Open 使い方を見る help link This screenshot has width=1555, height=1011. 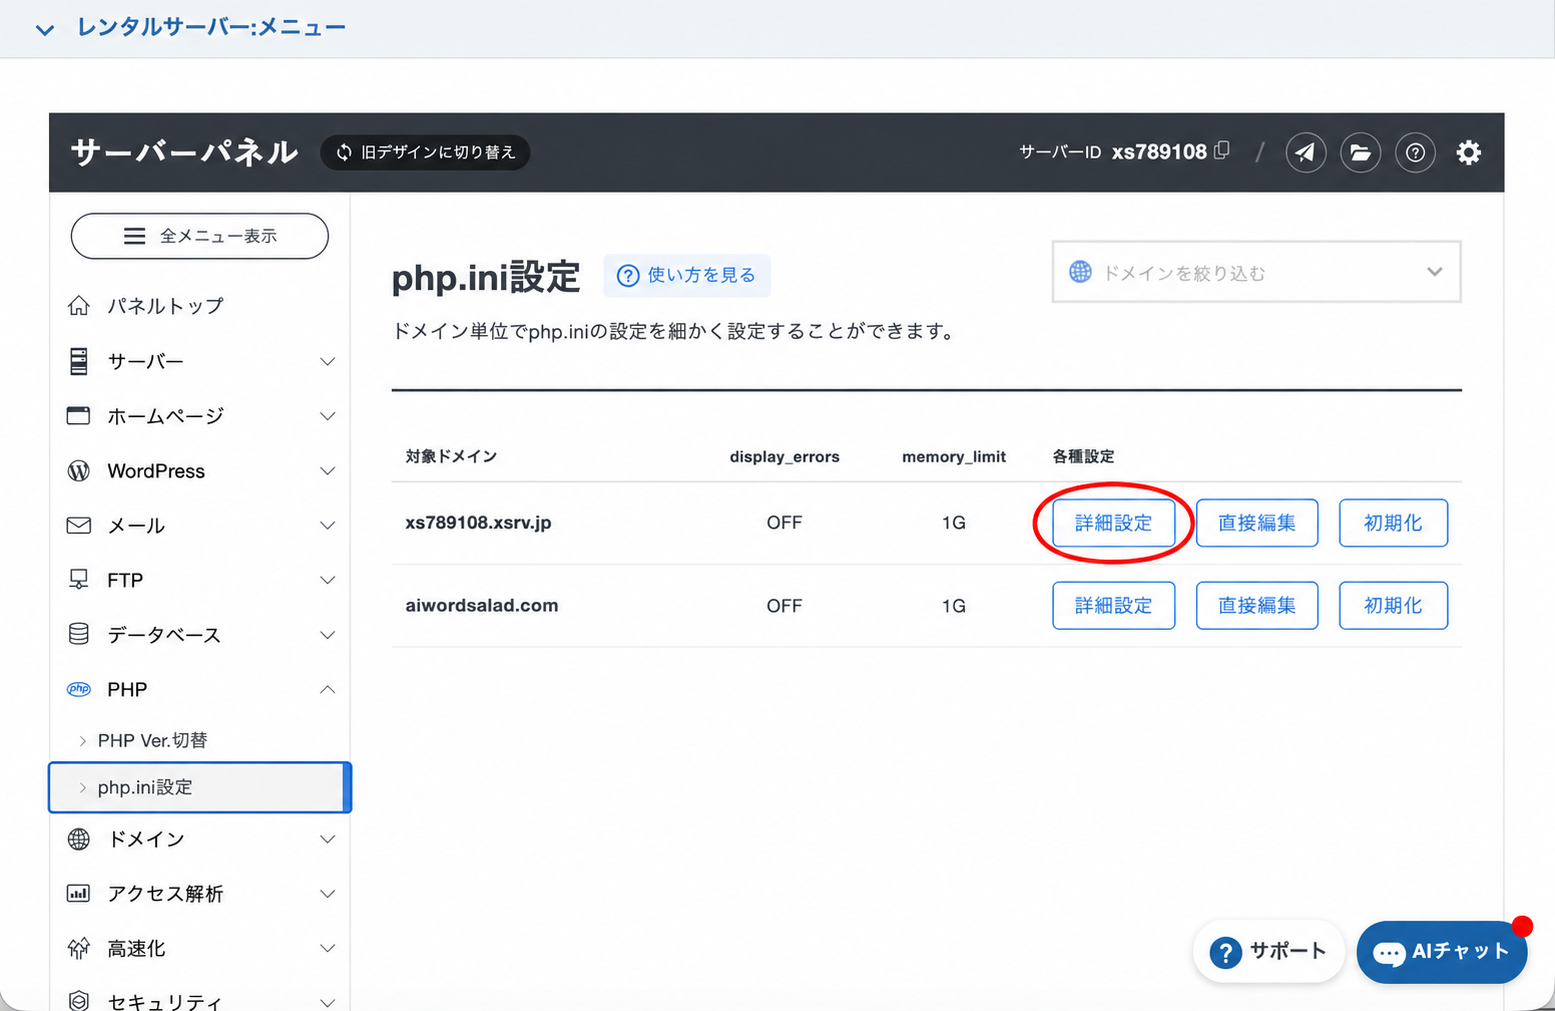[687, 275]
